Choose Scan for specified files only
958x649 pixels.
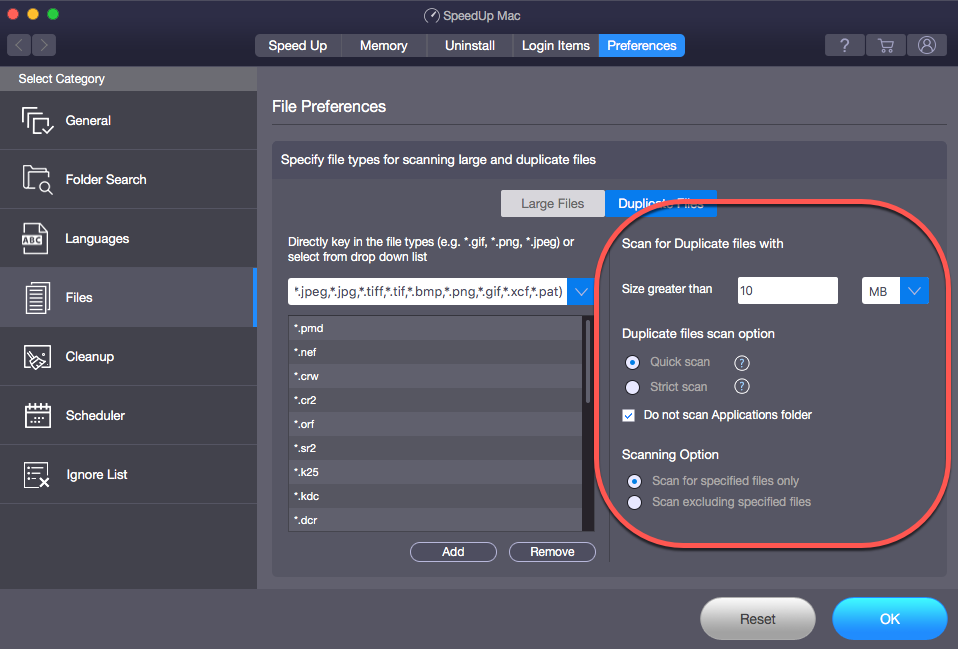coord(635,482)
